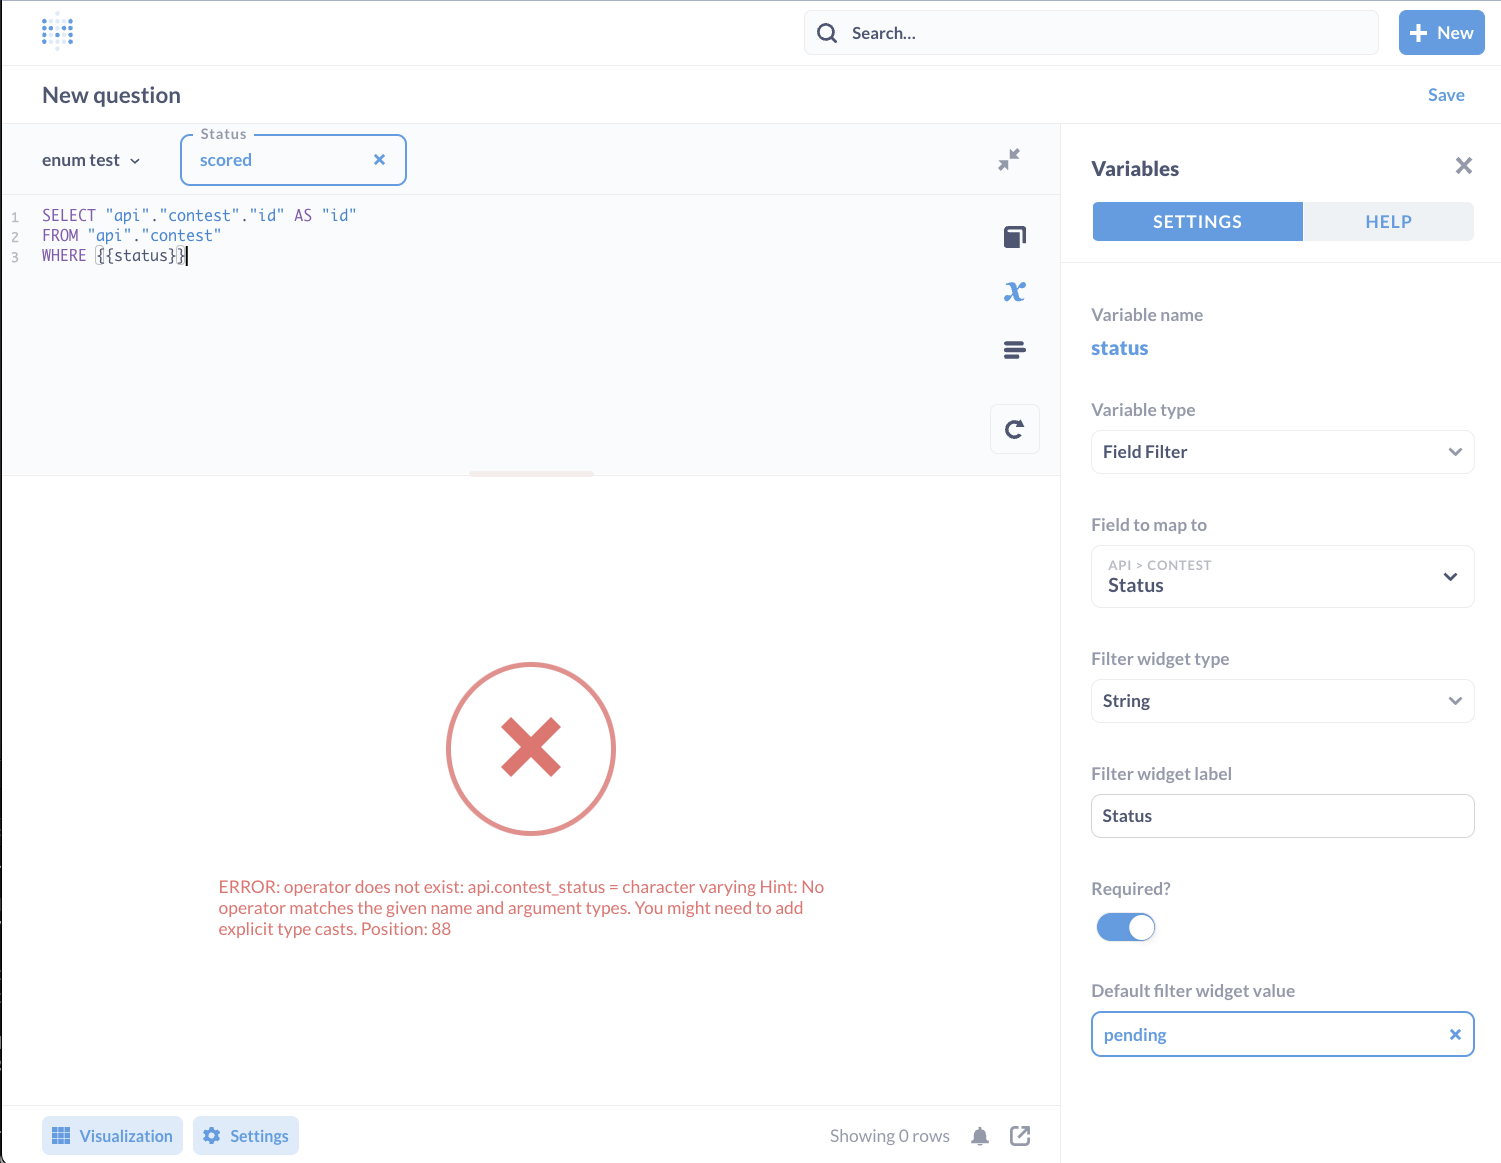Click the search magnifier icon
Screen dimensions: 1501x1163
[x=826, y=32]
